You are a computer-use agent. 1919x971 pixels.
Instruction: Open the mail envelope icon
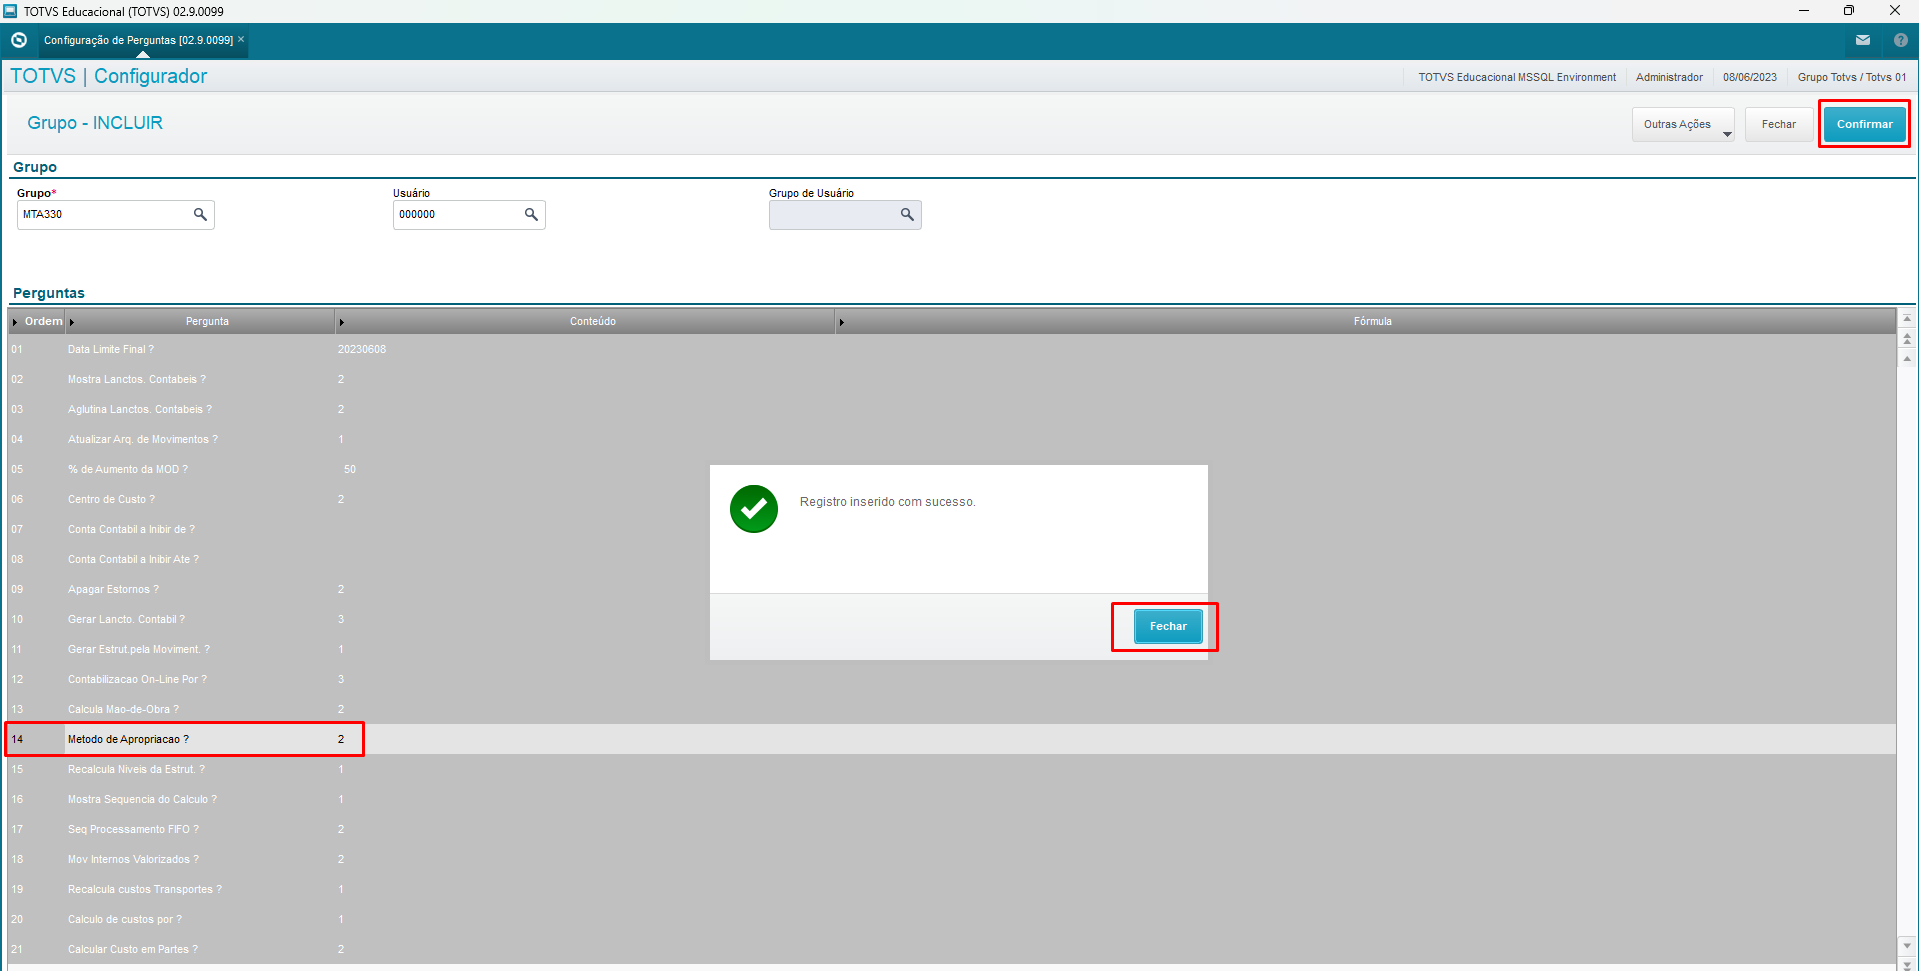click(1862, 40)
